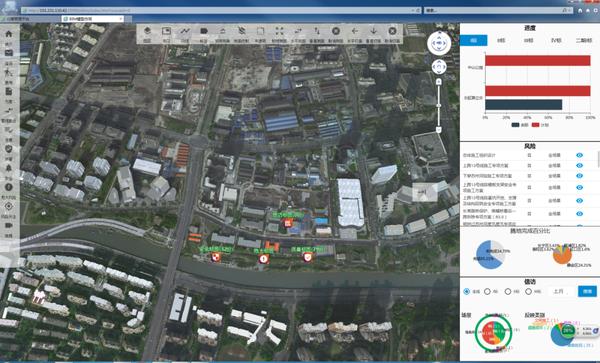Click the map compass pan control
Screen dimensions: 600x363
point(439,43)
